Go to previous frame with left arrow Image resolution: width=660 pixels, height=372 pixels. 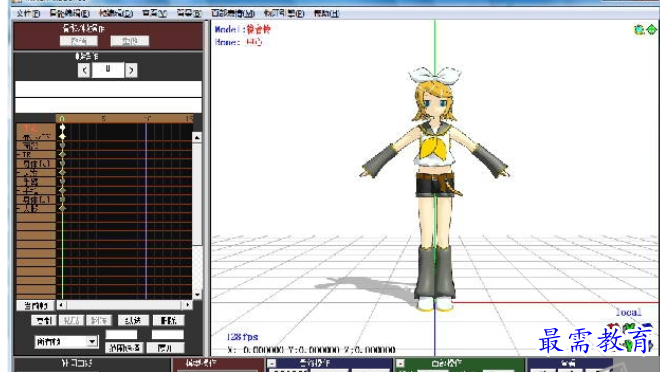tap(84, 70)
